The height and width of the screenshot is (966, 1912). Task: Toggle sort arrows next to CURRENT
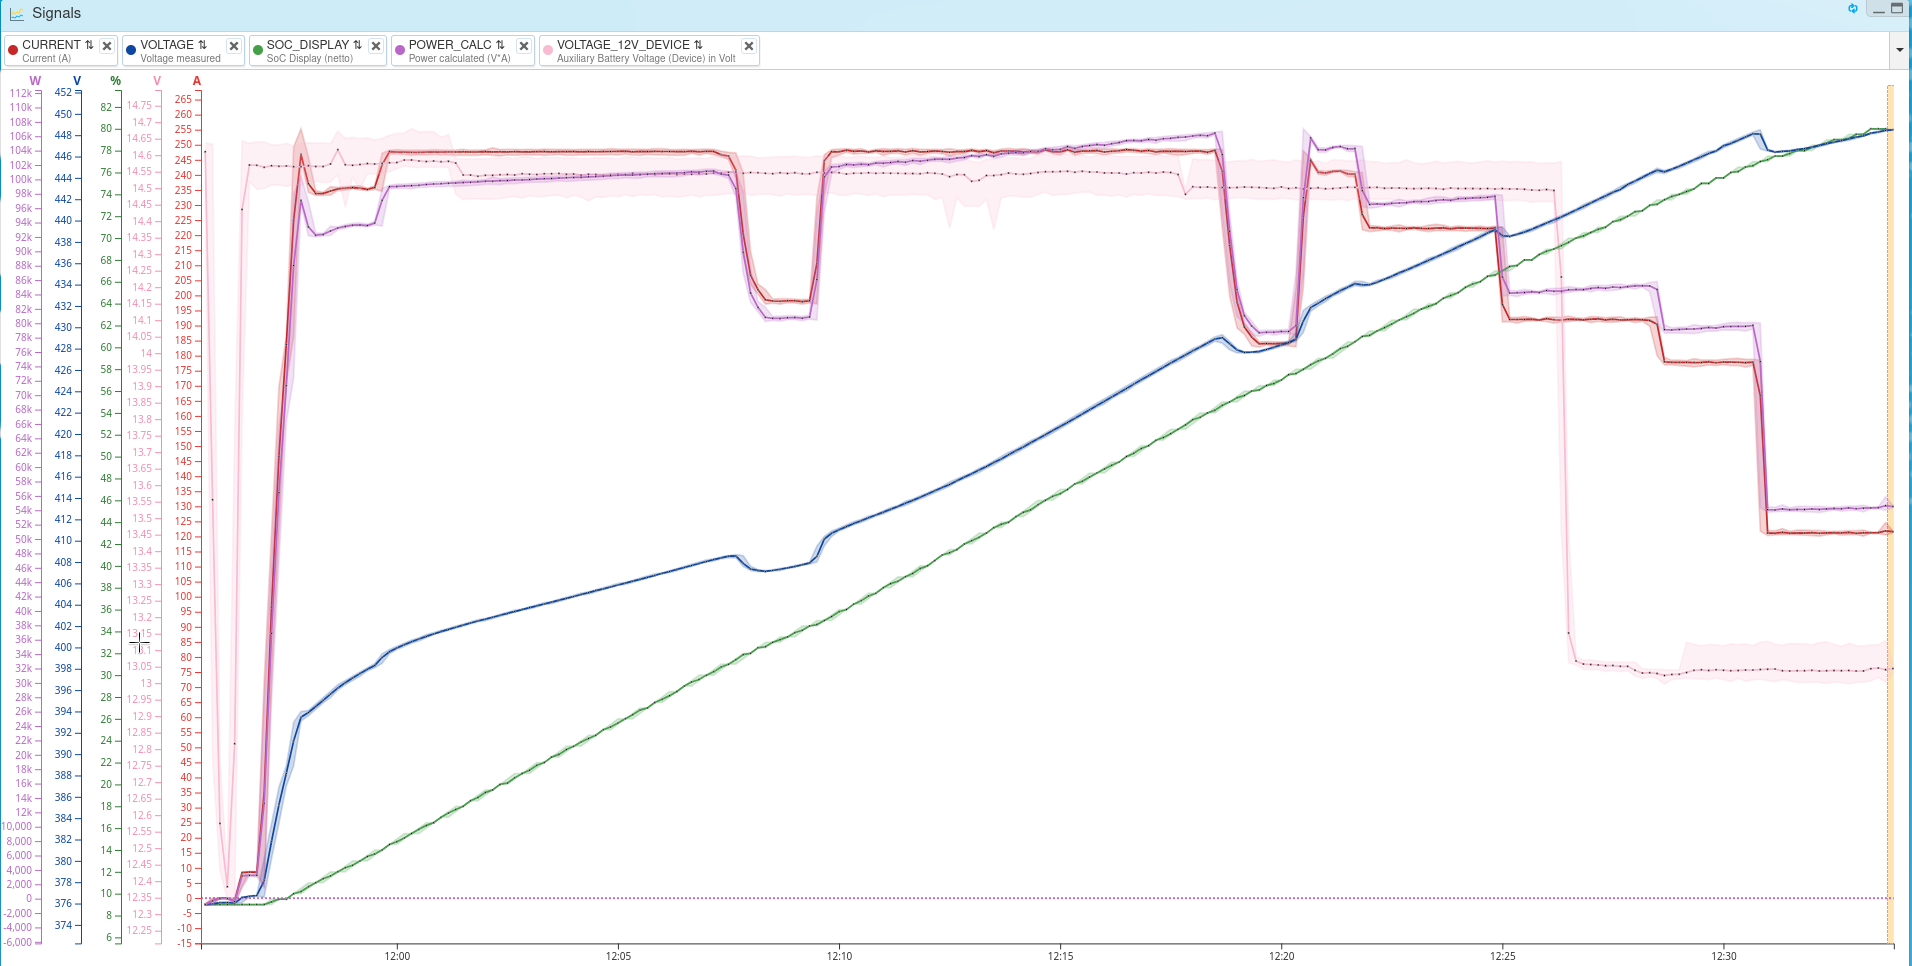(x=89, y=45)
